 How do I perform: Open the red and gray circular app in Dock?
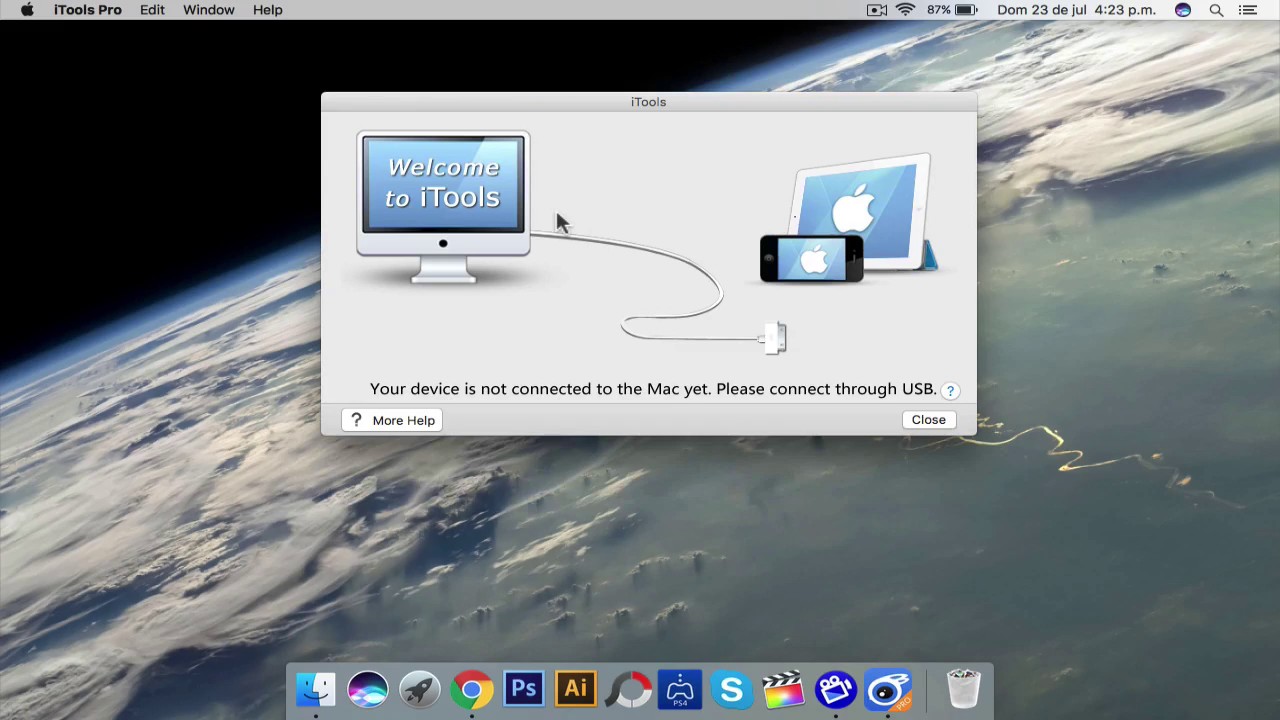(628, 690)
